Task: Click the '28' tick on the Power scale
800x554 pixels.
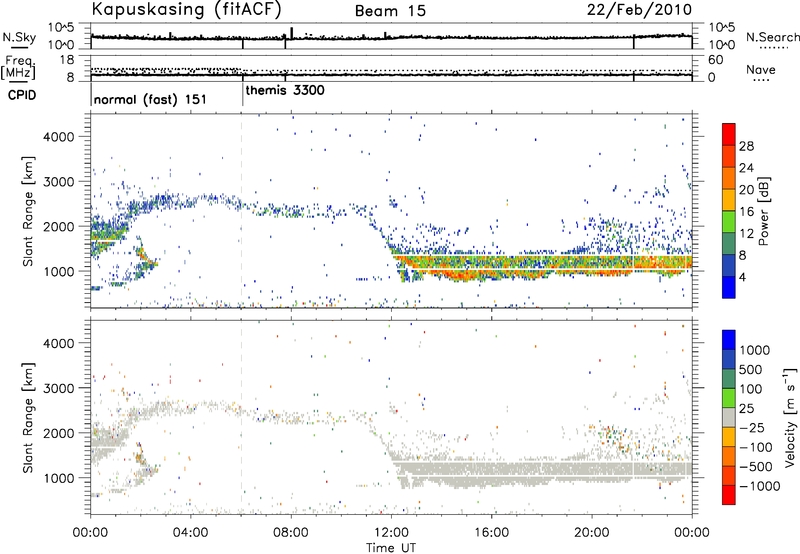Action: pos(746,146)
